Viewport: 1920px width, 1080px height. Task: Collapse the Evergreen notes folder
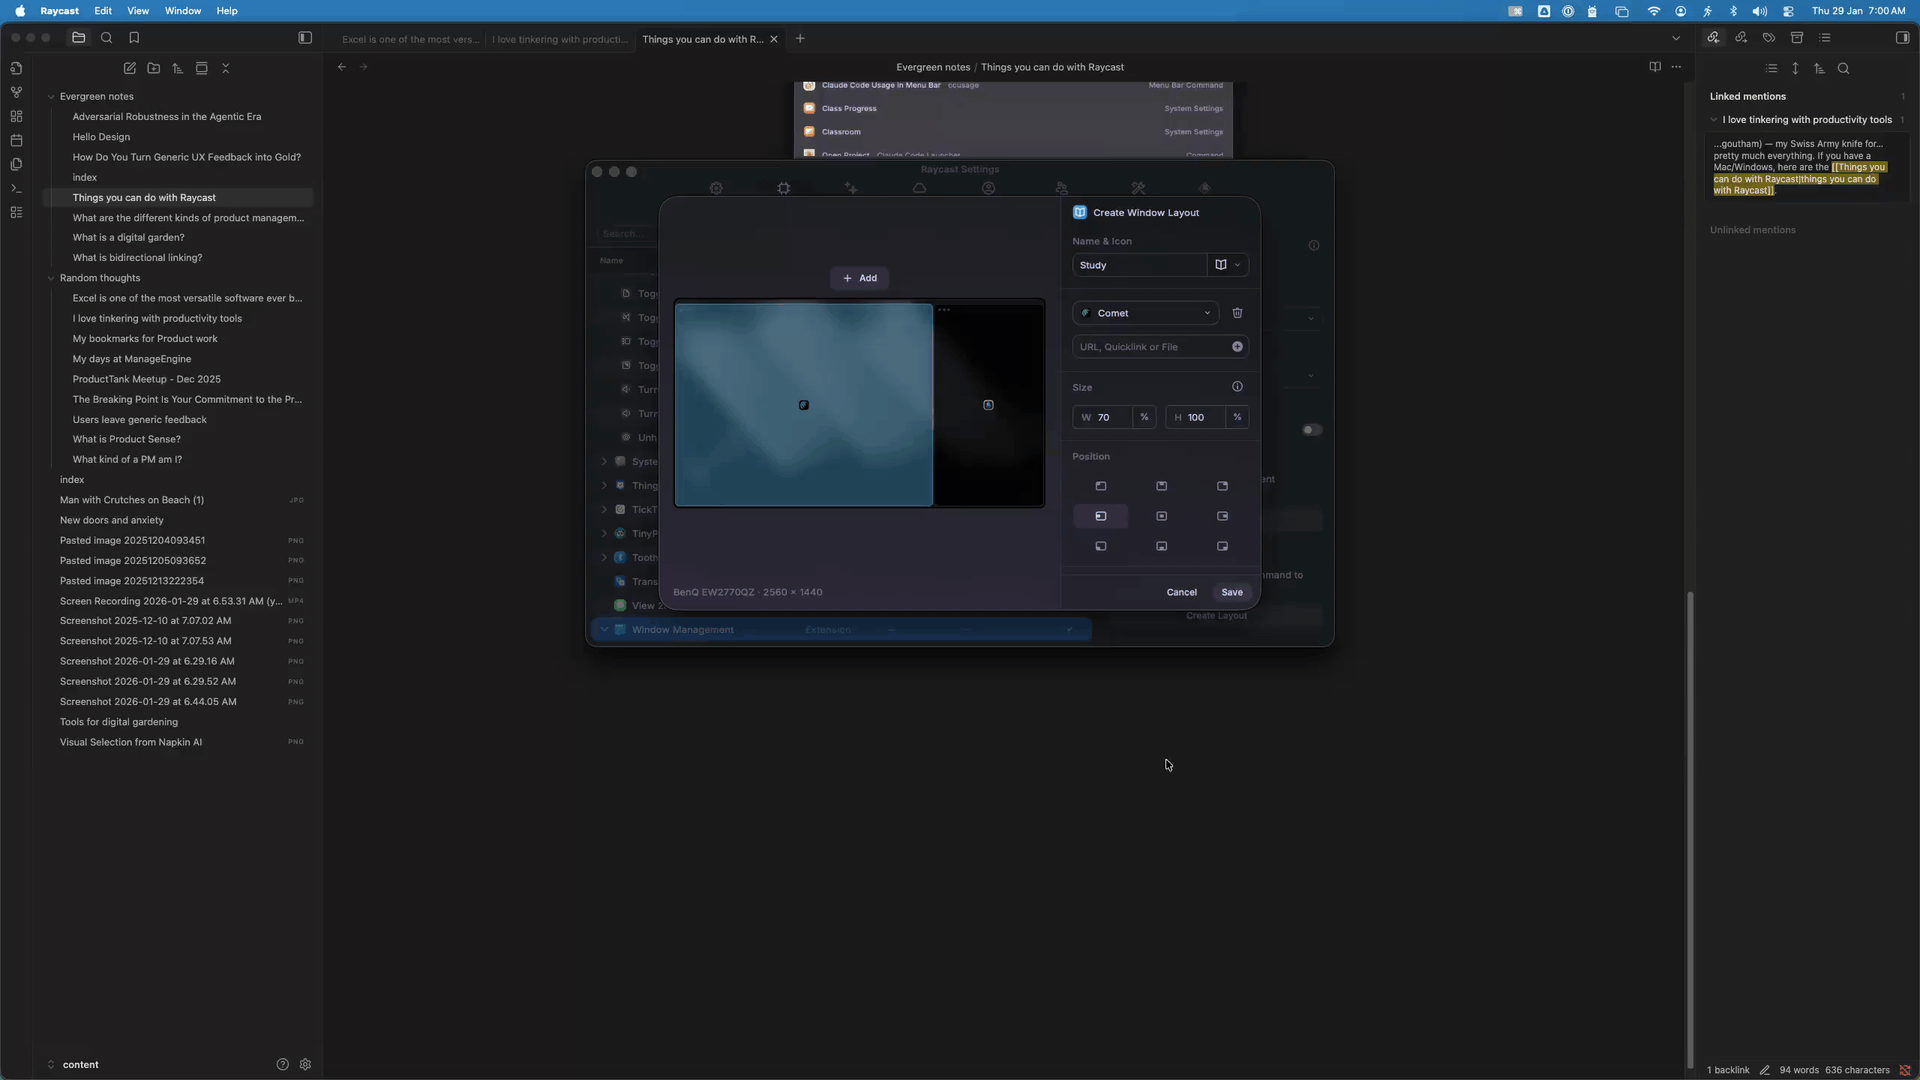pyautogui.click(x=51, y=97)
